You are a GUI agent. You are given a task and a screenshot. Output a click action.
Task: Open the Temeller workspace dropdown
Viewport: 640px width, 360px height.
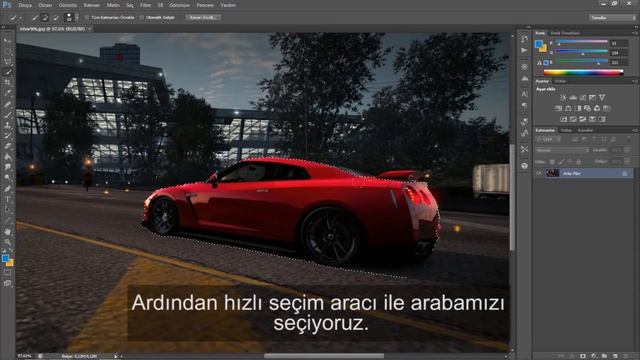click(x=613, y=18)
